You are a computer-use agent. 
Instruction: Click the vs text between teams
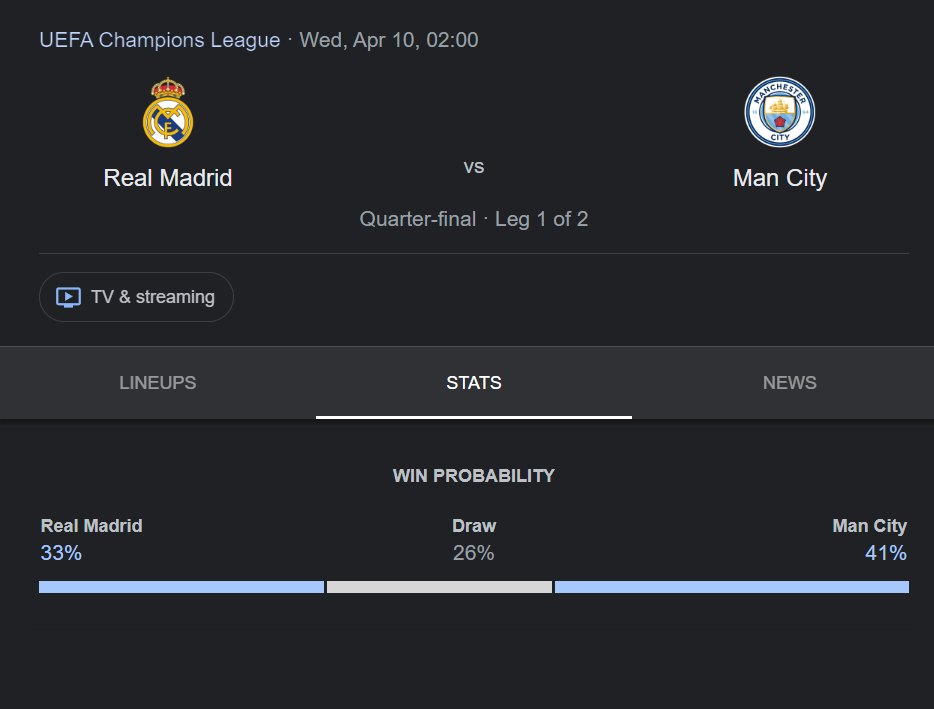click(474, 167)
